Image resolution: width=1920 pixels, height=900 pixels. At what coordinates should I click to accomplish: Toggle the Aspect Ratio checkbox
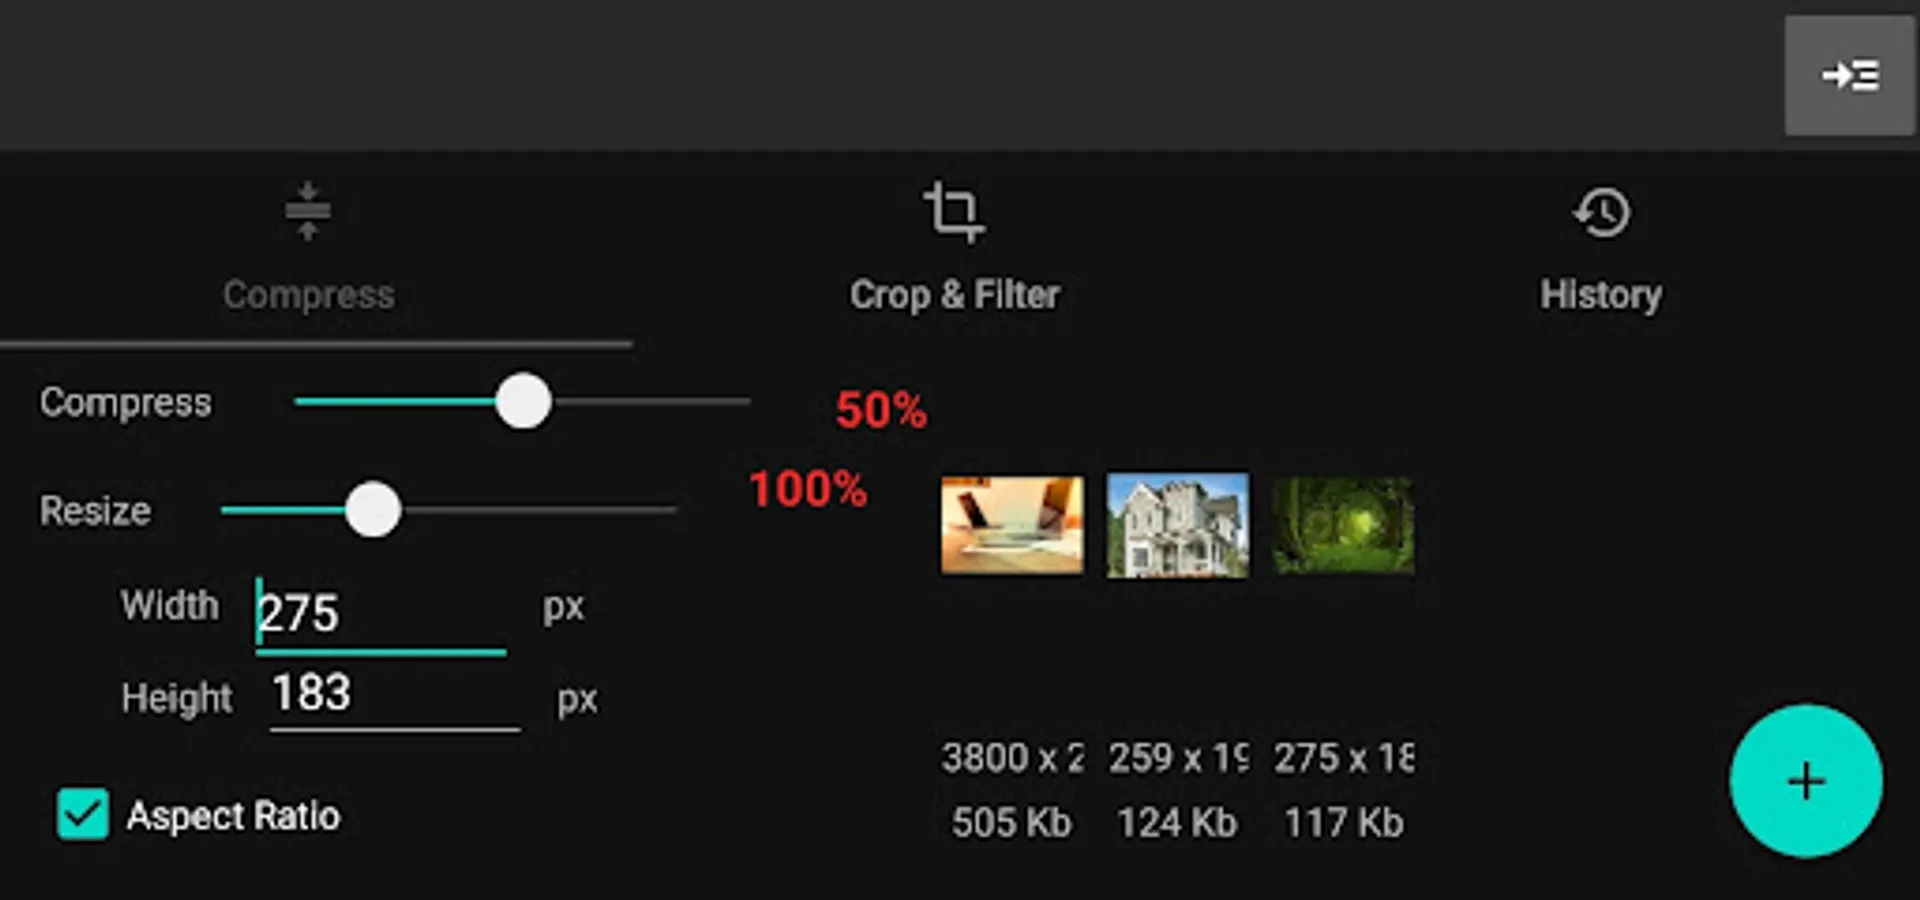[x=83, y=814]
